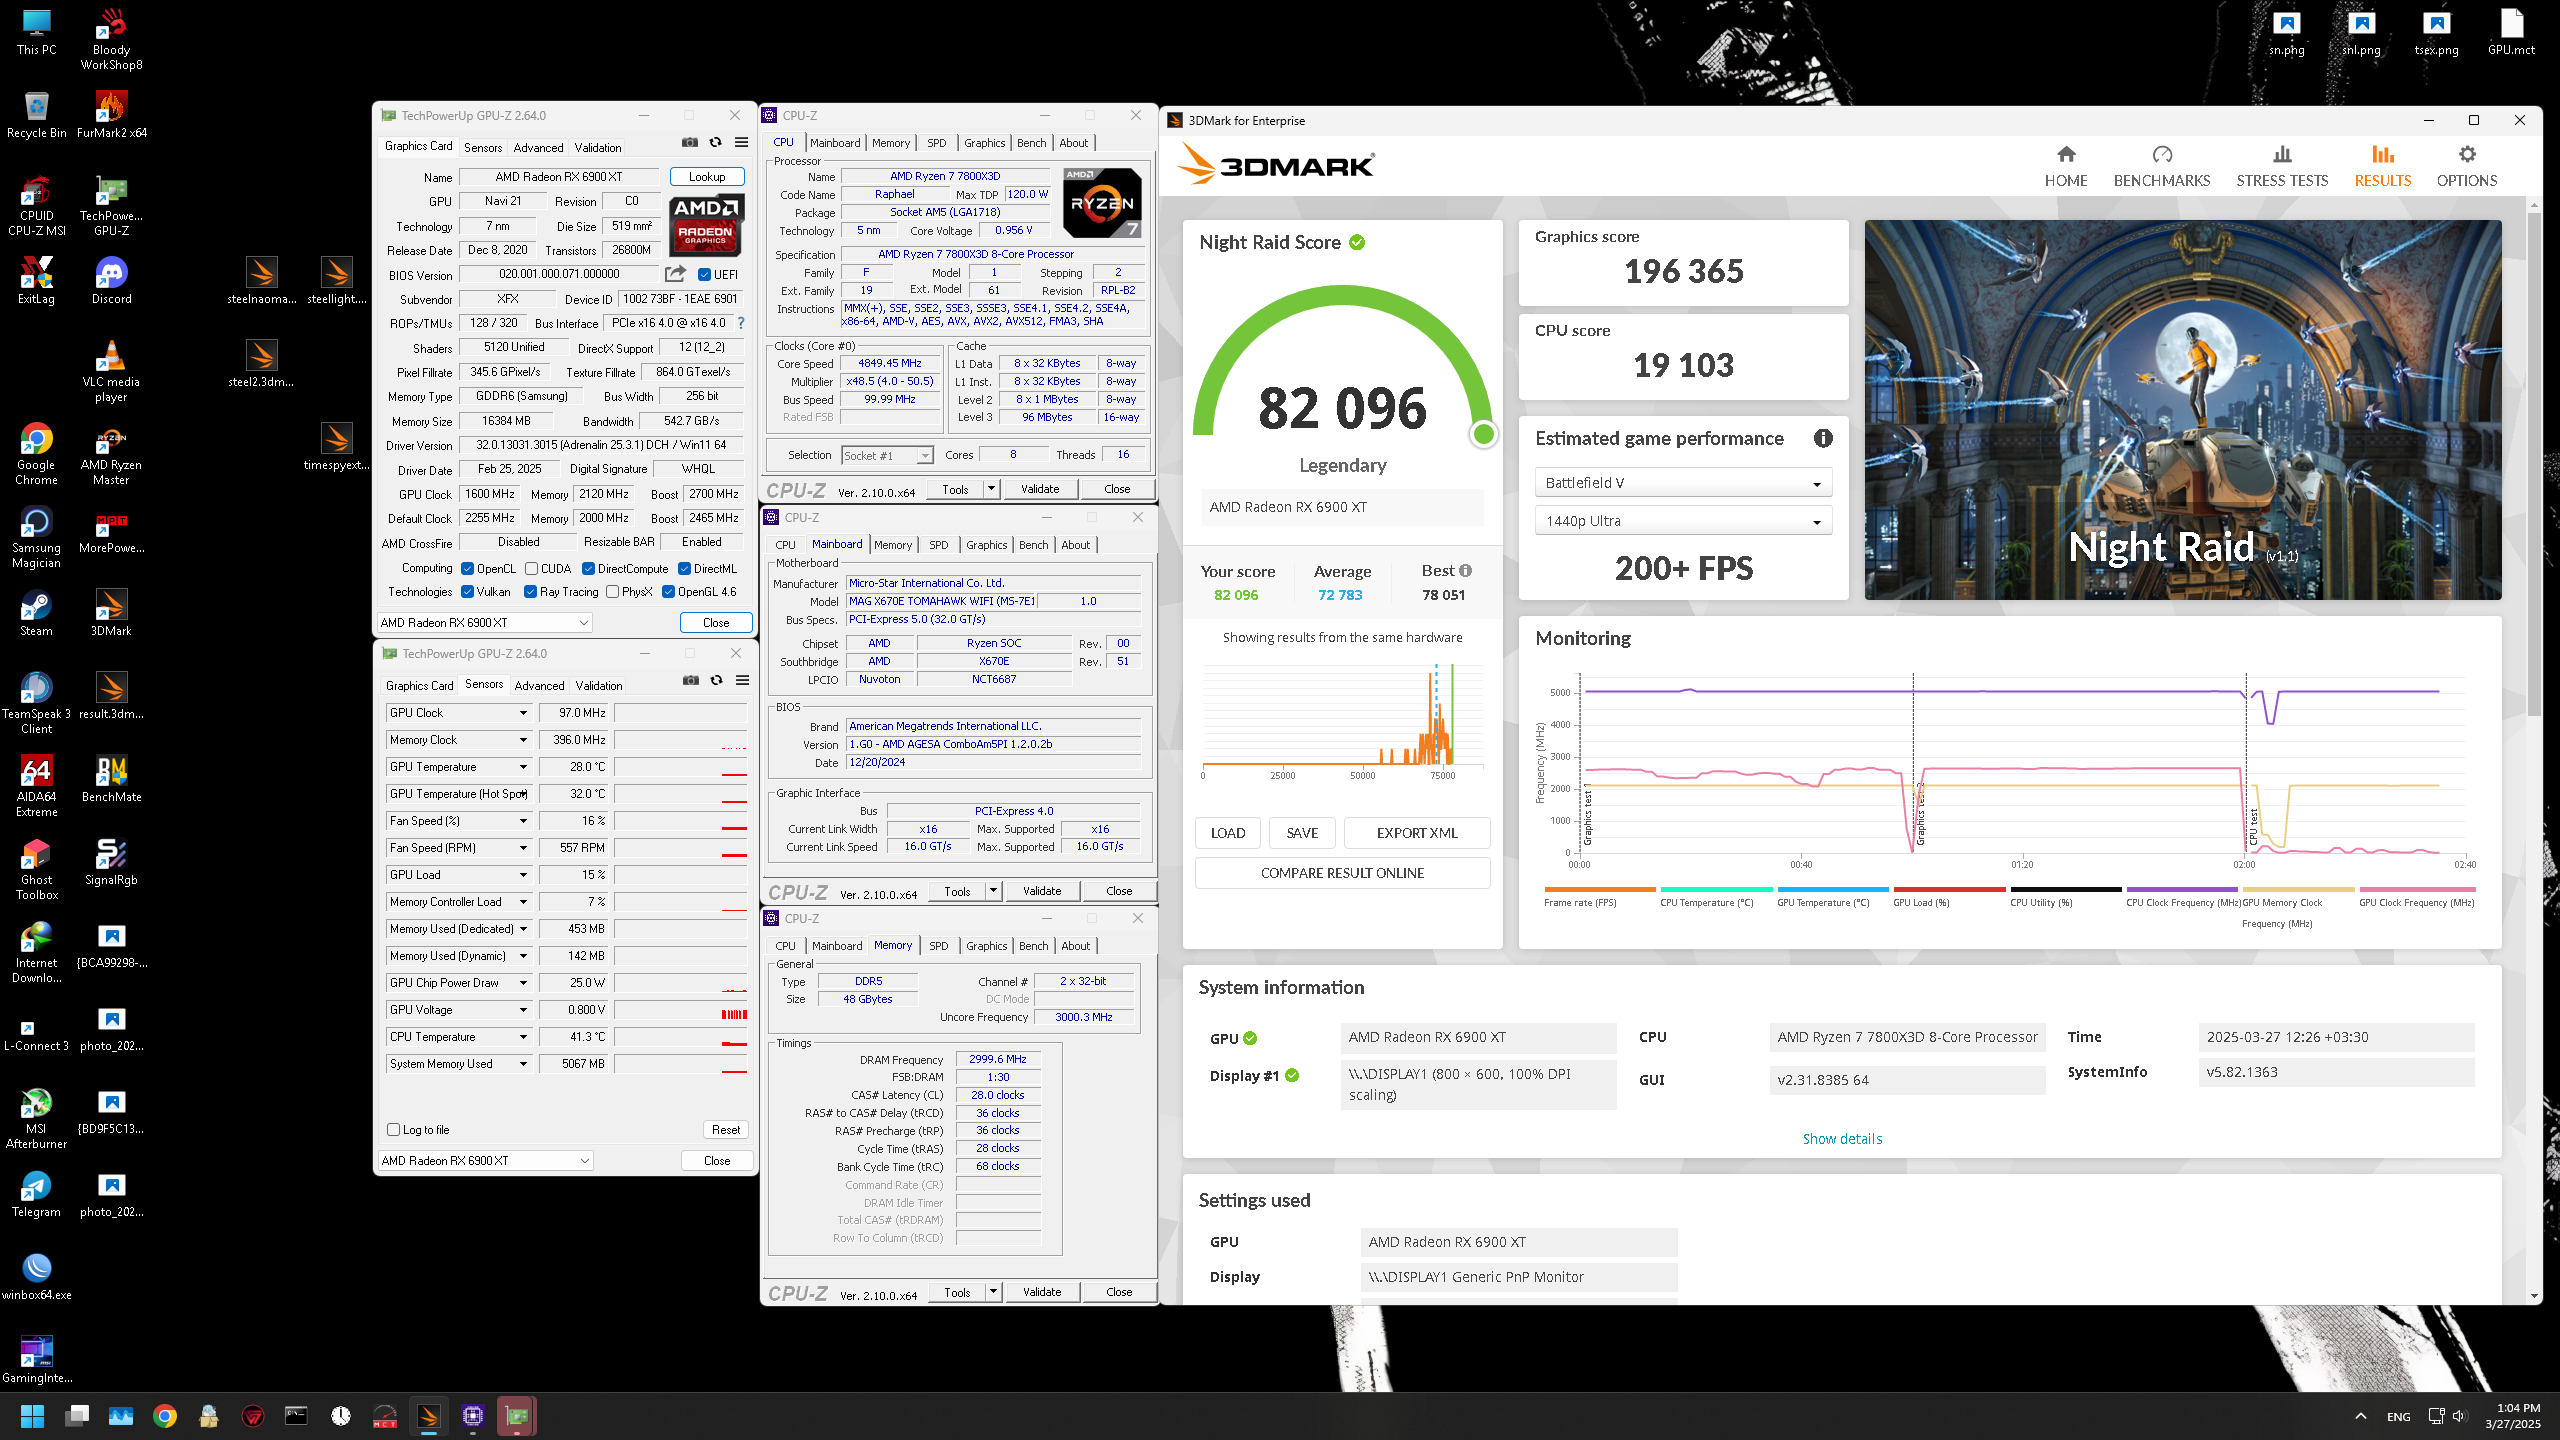Viewport: 2560px width, 1440px height.
Task: Toggle DirectML checkbox in GPU-Z
Action: [684, 568]
